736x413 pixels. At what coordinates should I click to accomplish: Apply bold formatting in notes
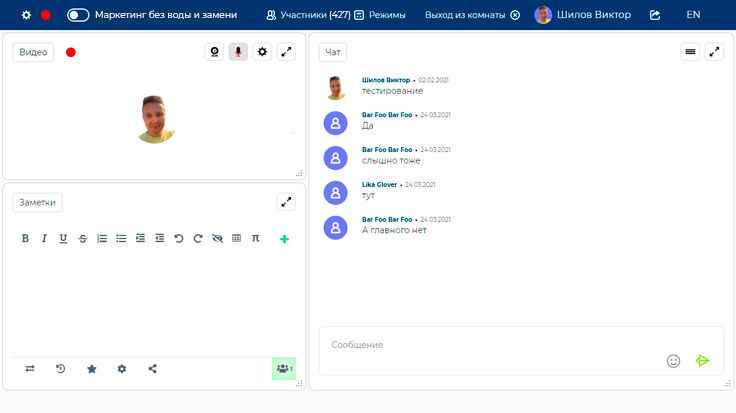[x=25, y=239]
